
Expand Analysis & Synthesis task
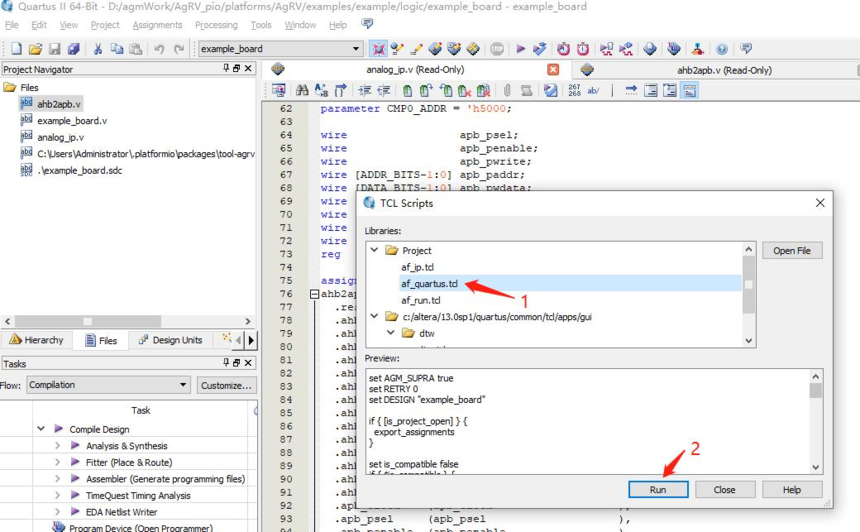(58, 446)
